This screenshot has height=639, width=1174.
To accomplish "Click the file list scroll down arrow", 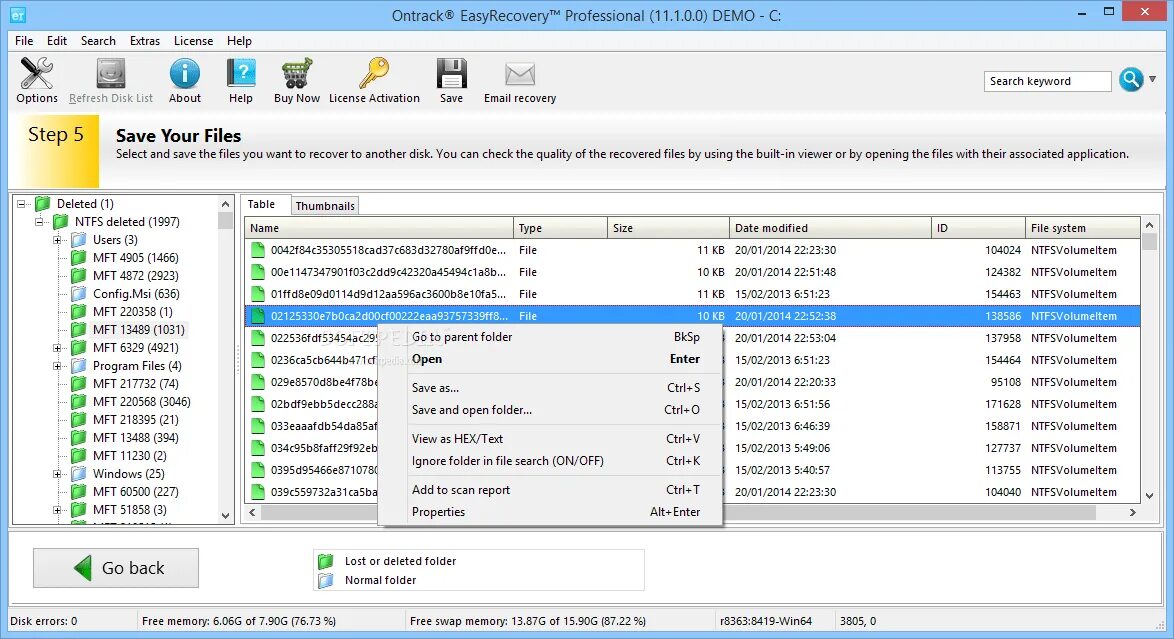I will click(x=1150, y=495).
